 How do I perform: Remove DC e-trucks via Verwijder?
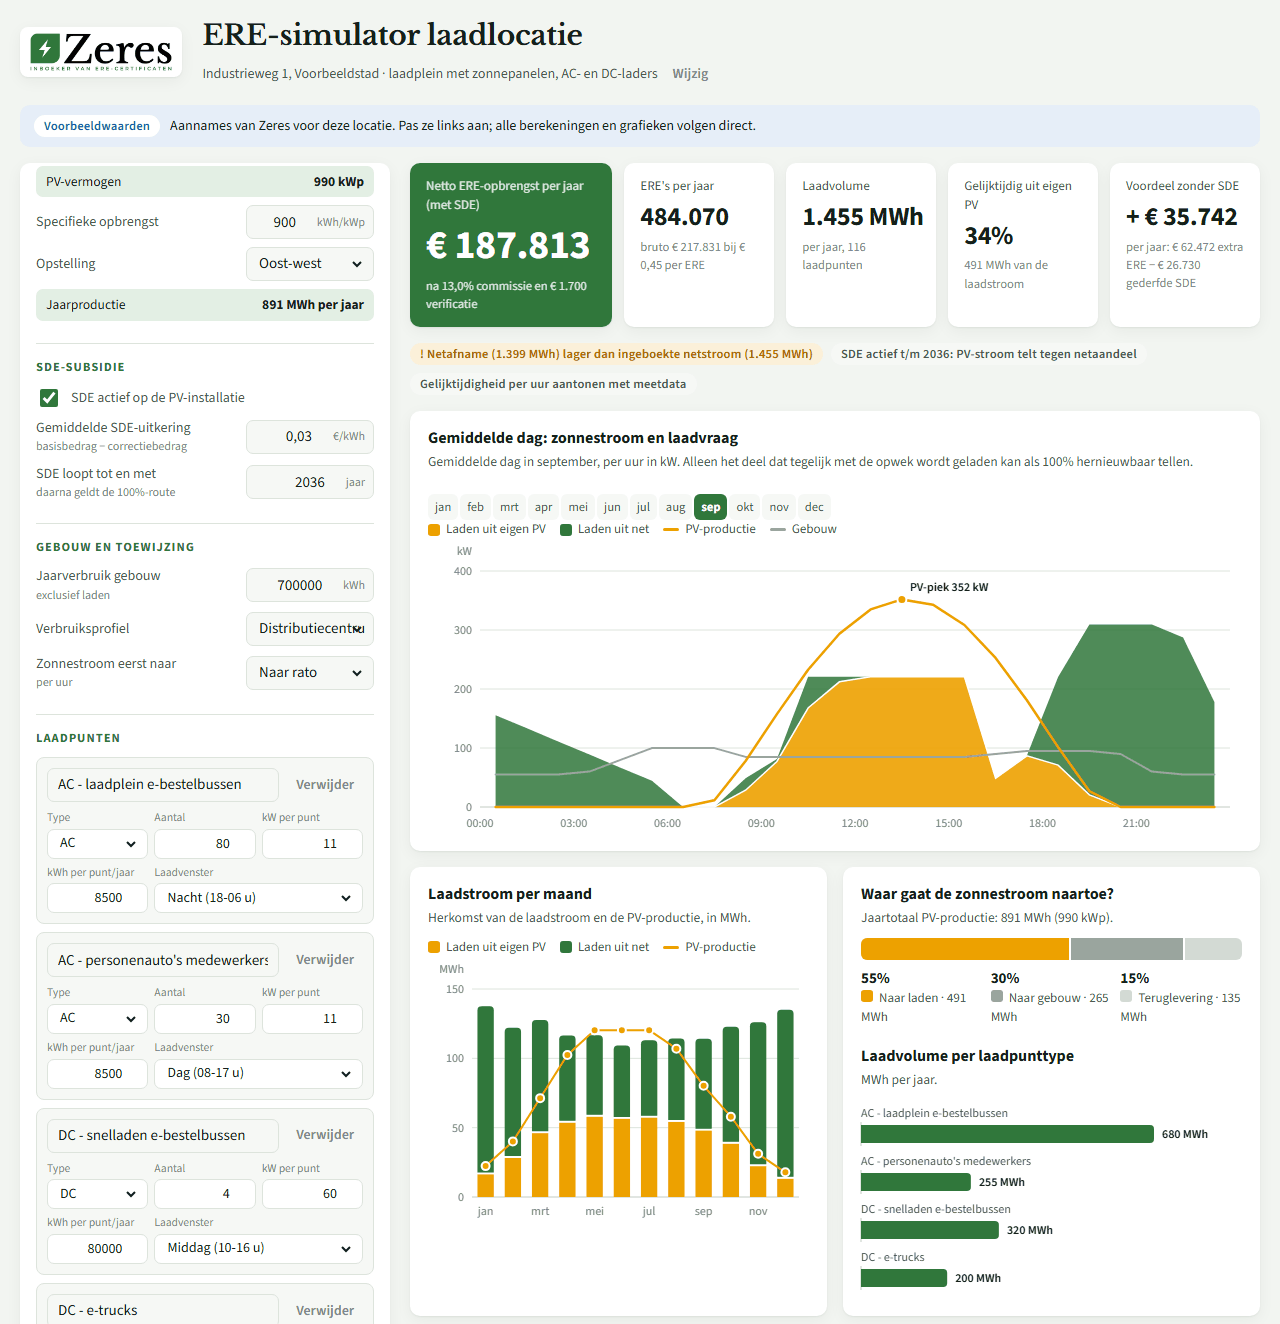pyautogui.click(x=325, y=1311)
